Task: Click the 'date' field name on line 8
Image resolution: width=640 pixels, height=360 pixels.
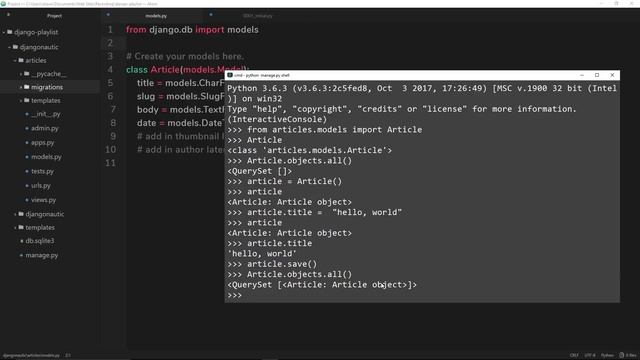Action: [147, 123]
